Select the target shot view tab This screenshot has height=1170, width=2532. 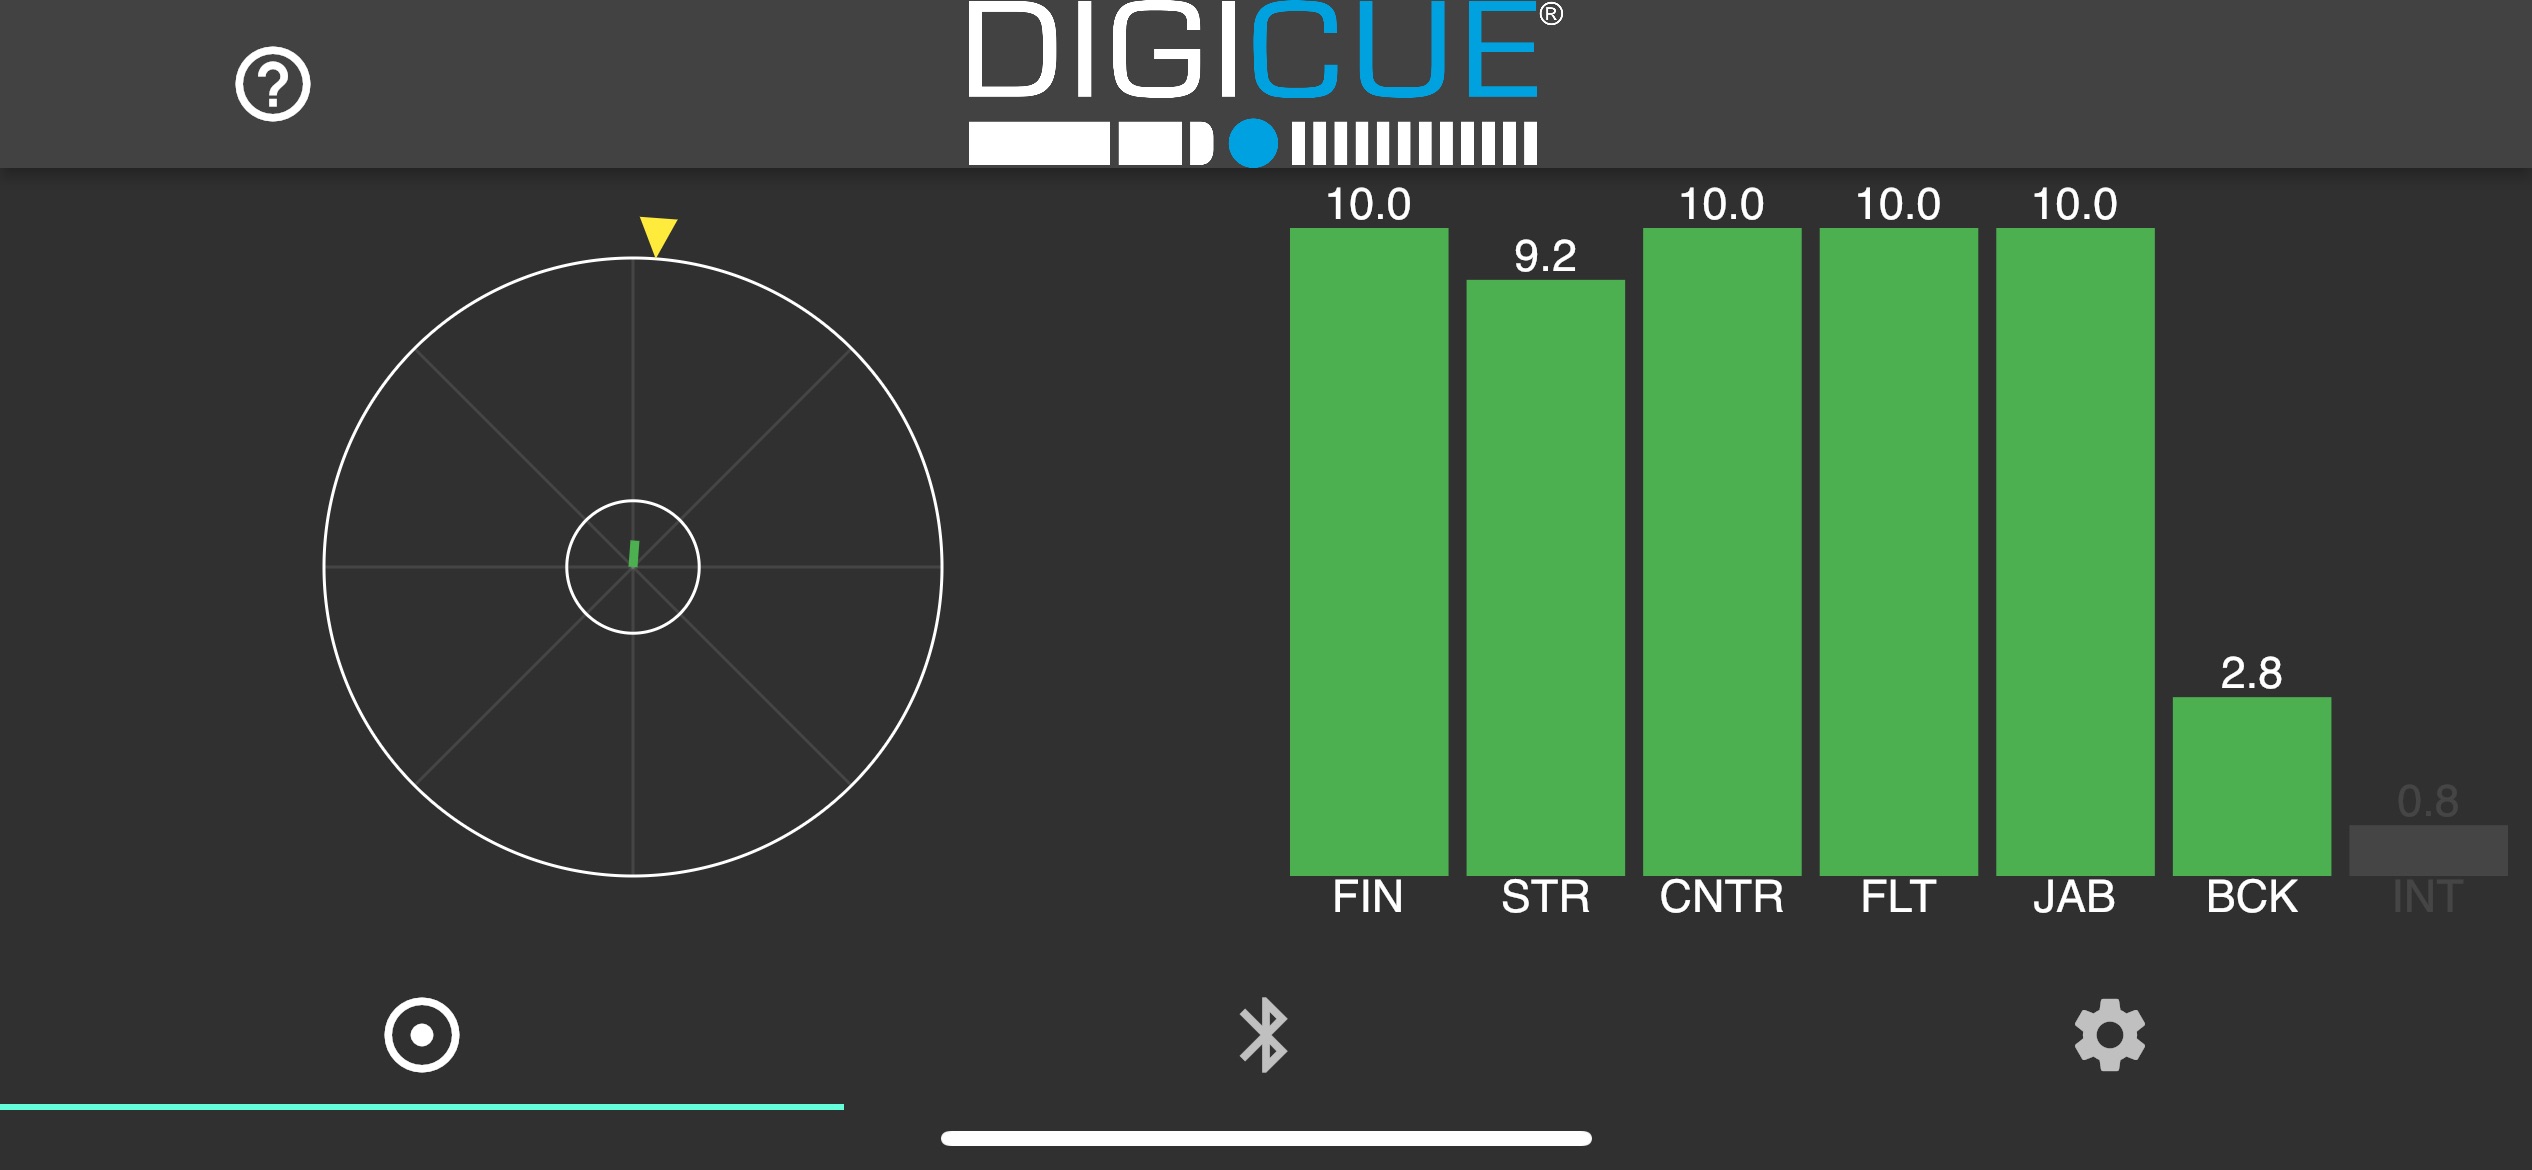pyautogui.click(x=421, y=1035)
